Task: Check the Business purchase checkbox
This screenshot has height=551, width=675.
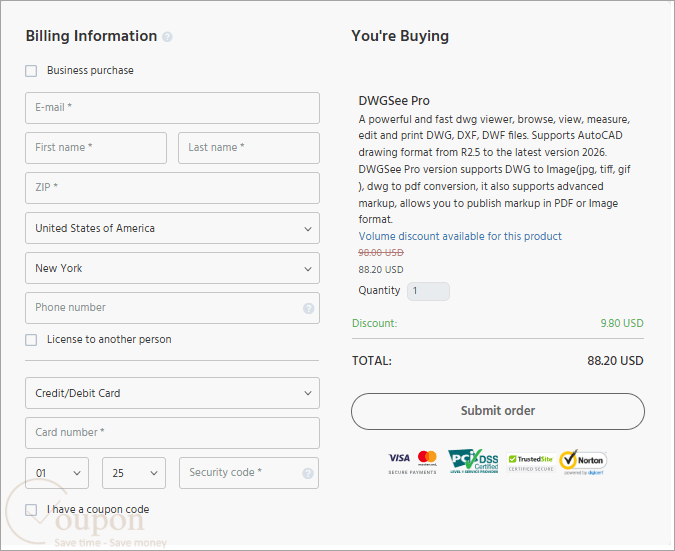Action: pyautogui.click(x=31, y=71)
